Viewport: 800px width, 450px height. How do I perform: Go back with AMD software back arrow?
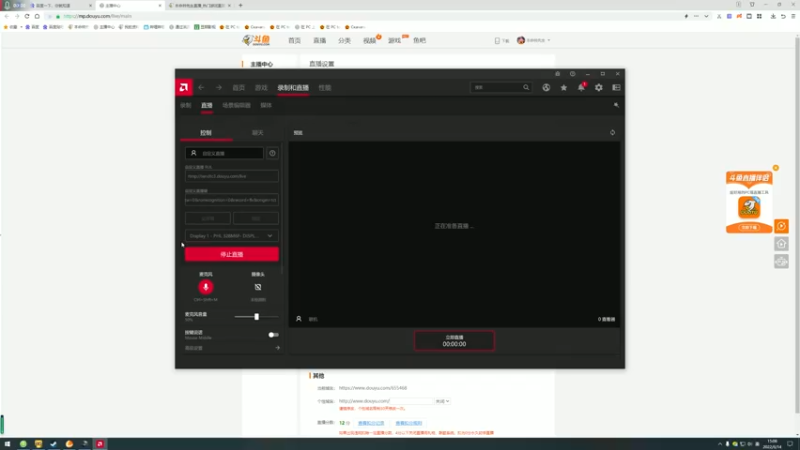coord(201,87)
